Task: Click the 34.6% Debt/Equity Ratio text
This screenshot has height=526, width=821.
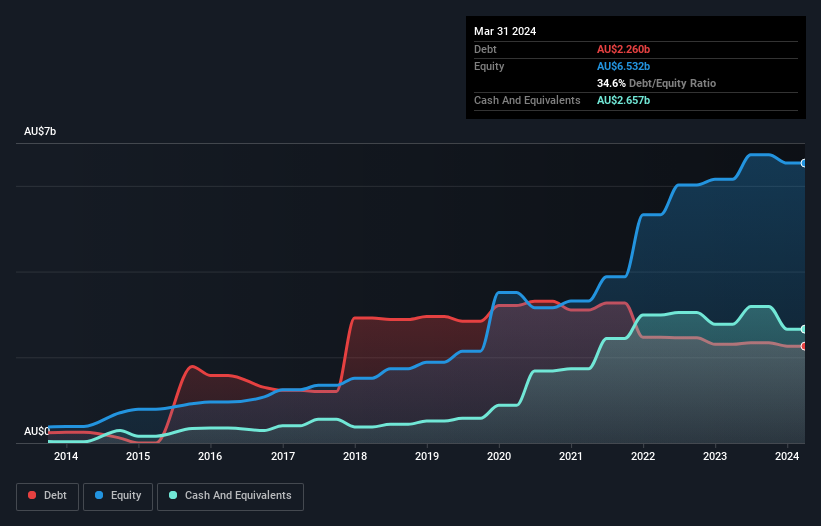Action: [656, 83]
